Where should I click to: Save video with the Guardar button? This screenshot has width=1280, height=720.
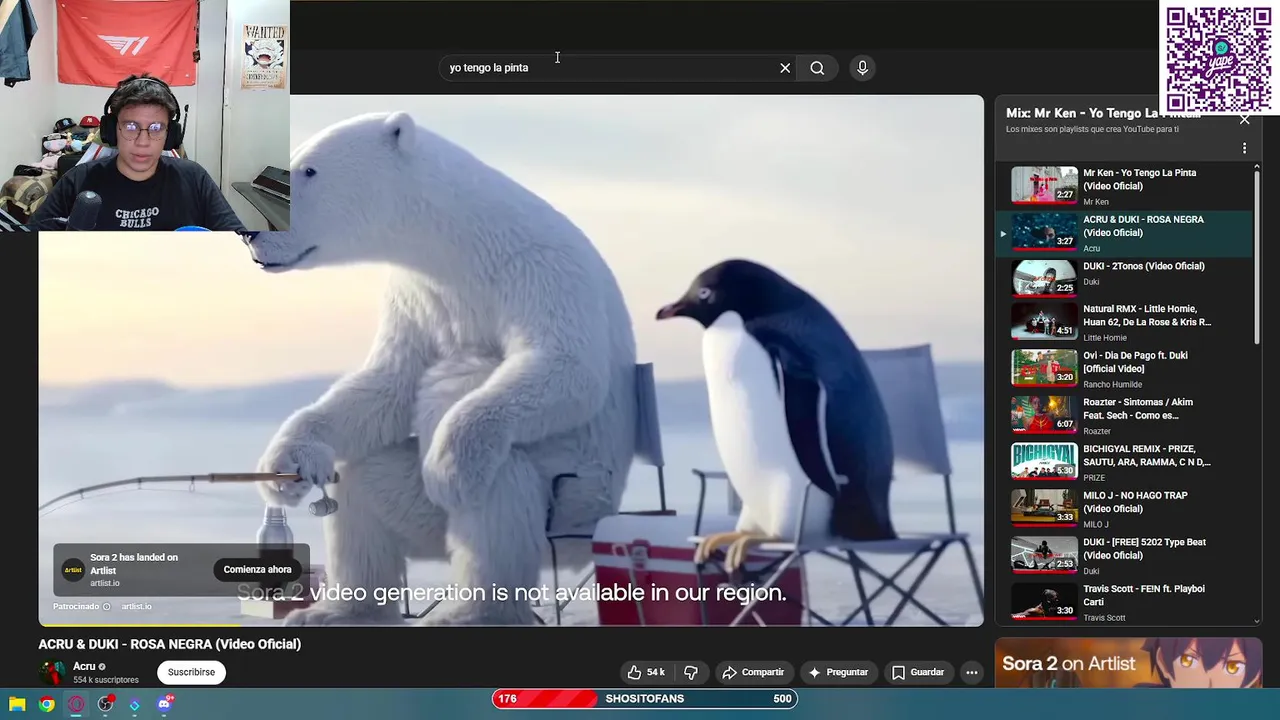coord(918,672)
